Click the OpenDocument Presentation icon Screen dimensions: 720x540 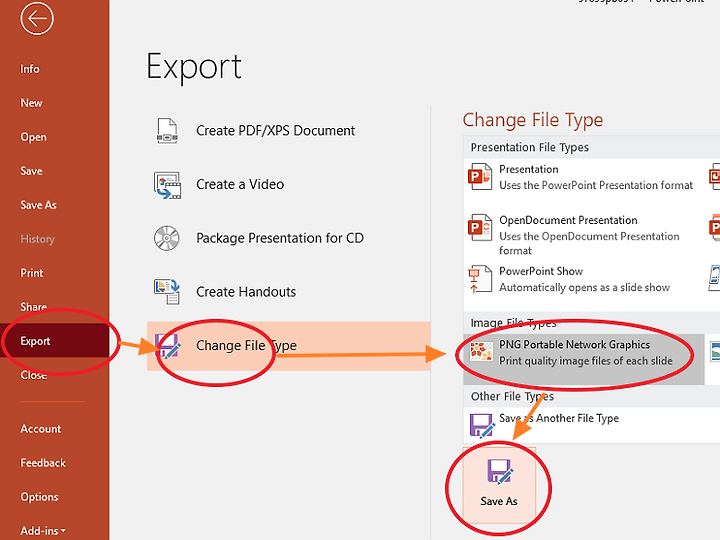(480, 228)
